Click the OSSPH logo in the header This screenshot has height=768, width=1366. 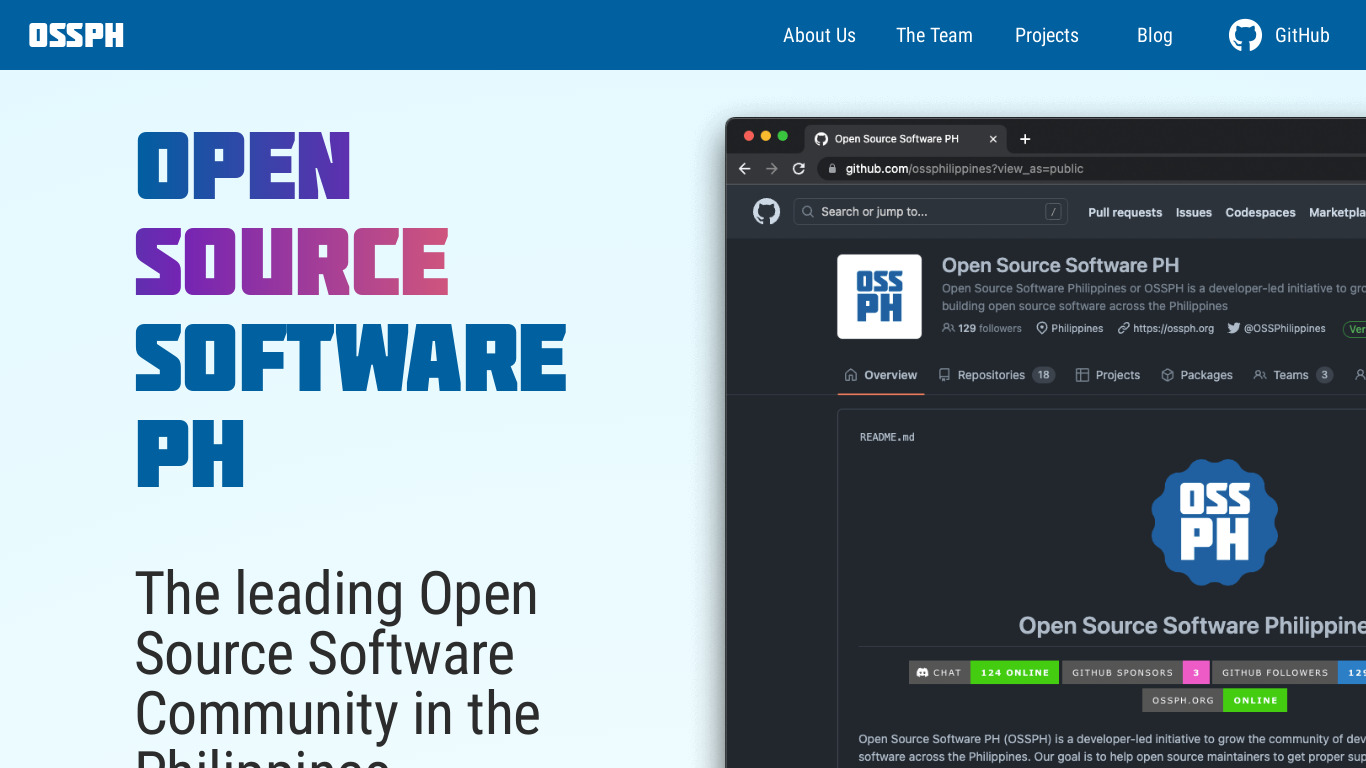click(76, 36)
